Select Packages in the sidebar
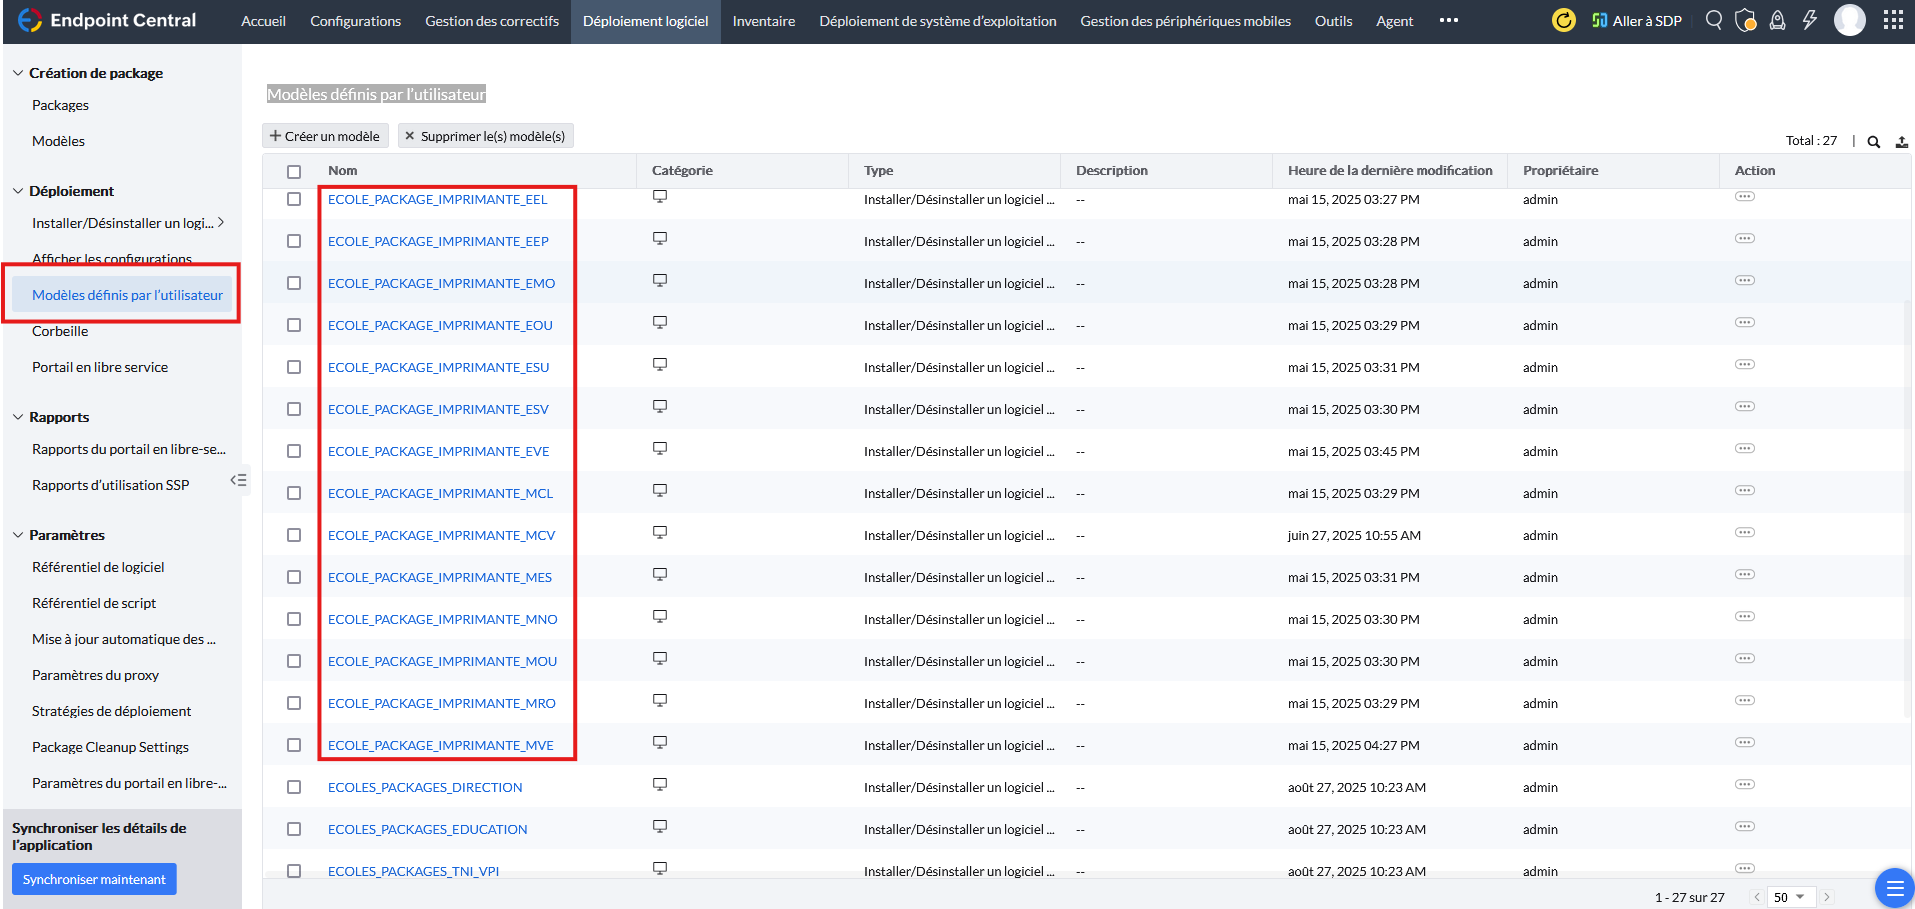The width and height of the screenshot is (1915, 909). pyautogui.click(x=60, y=105)
